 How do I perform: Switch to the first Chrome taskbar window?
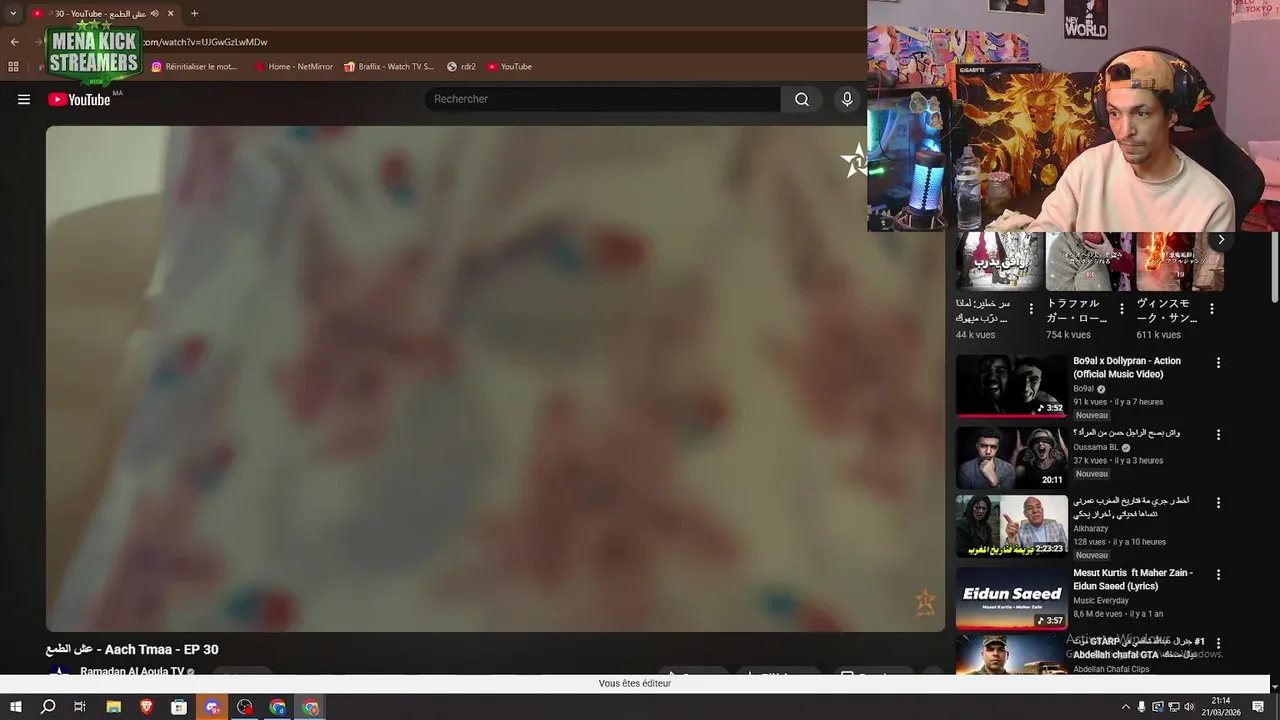(278, 707)
